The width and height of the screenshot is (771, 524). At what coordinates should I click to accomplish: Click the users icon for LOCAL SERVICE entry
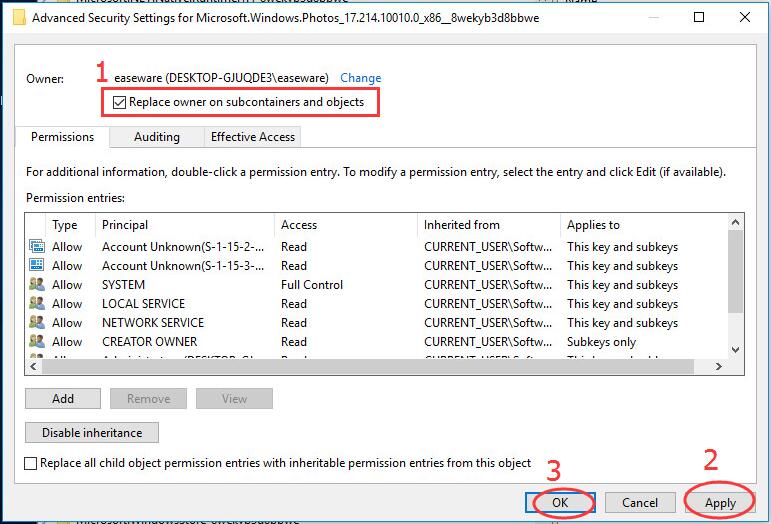(x=37, y=303)
